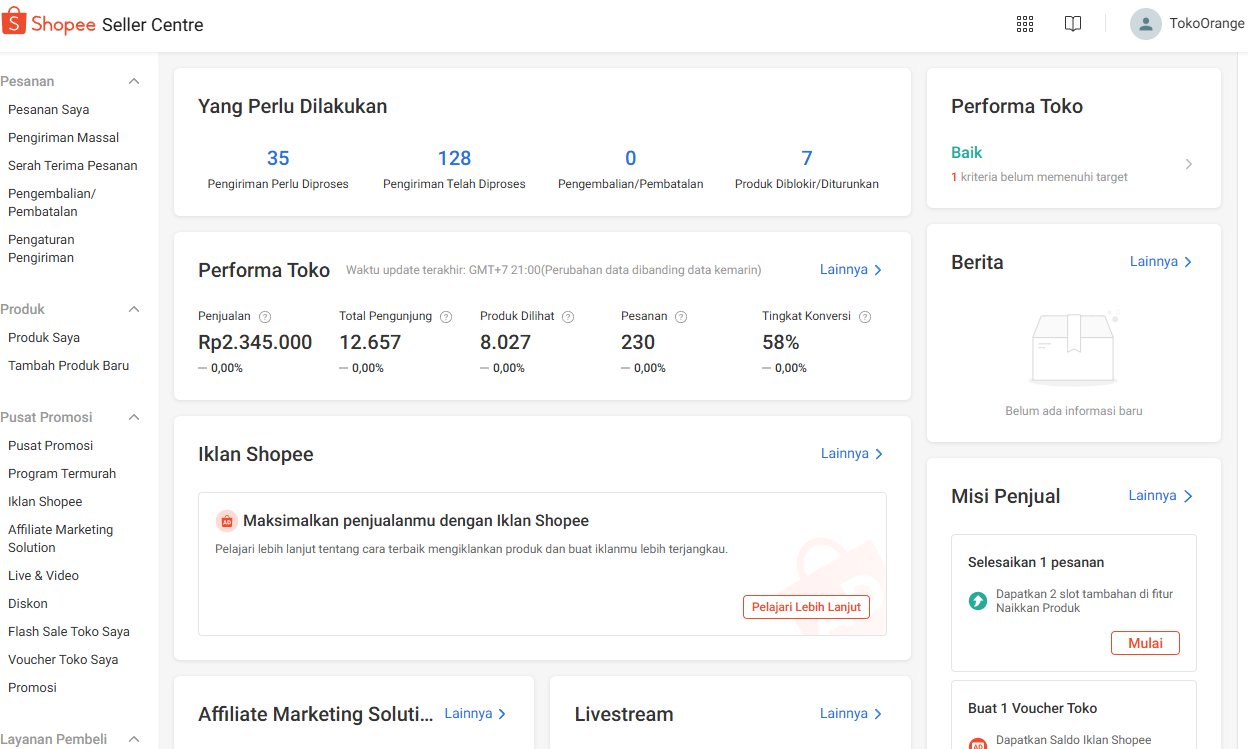This screenshot has height=749, width=1248.
Task: Click Pelajari Lebih Lanjut button
Action: [x=806, y=607]
